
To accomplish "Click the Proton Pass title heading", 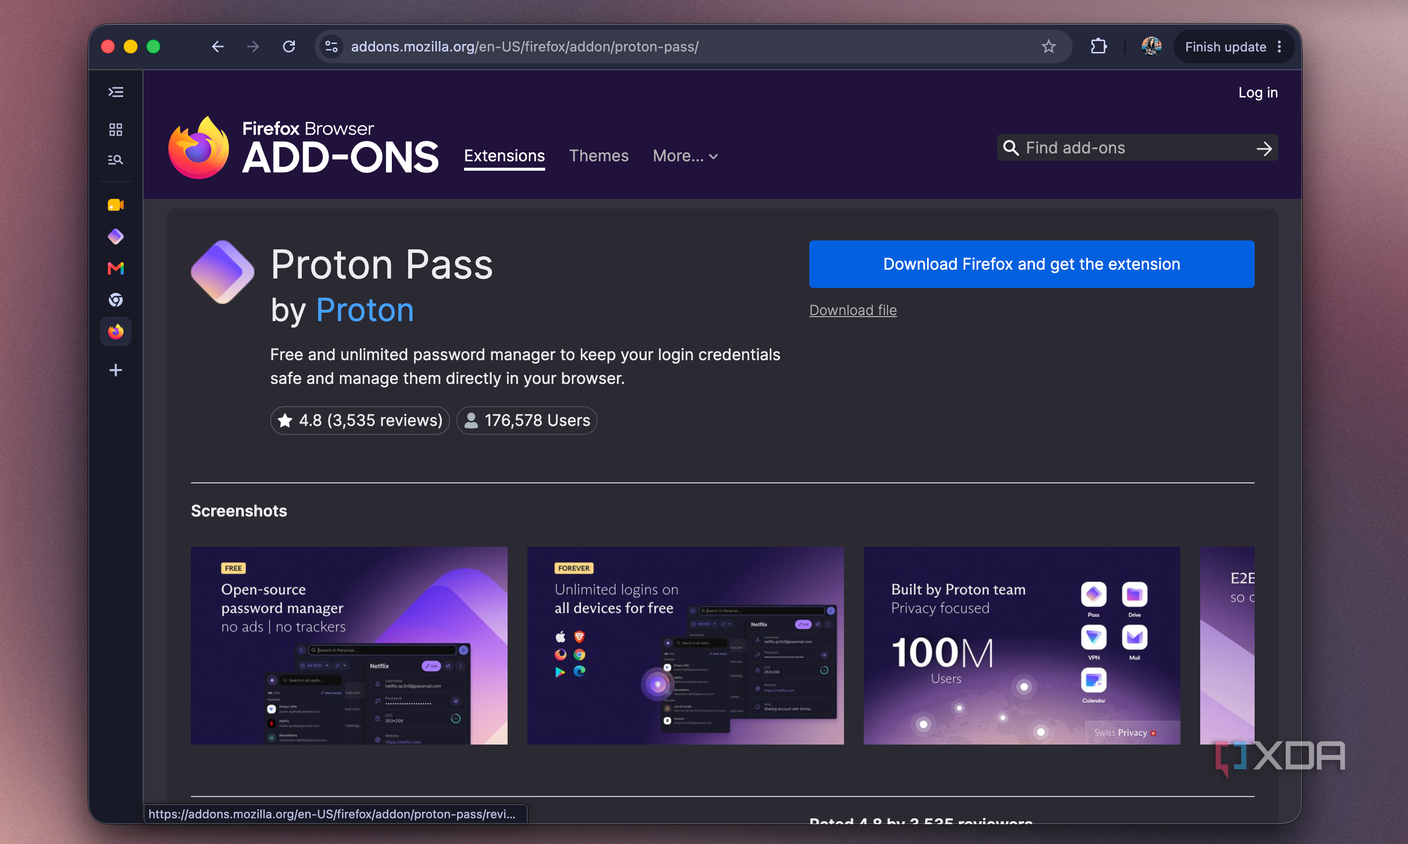I will pyautogui.click(x=382, y=265).
